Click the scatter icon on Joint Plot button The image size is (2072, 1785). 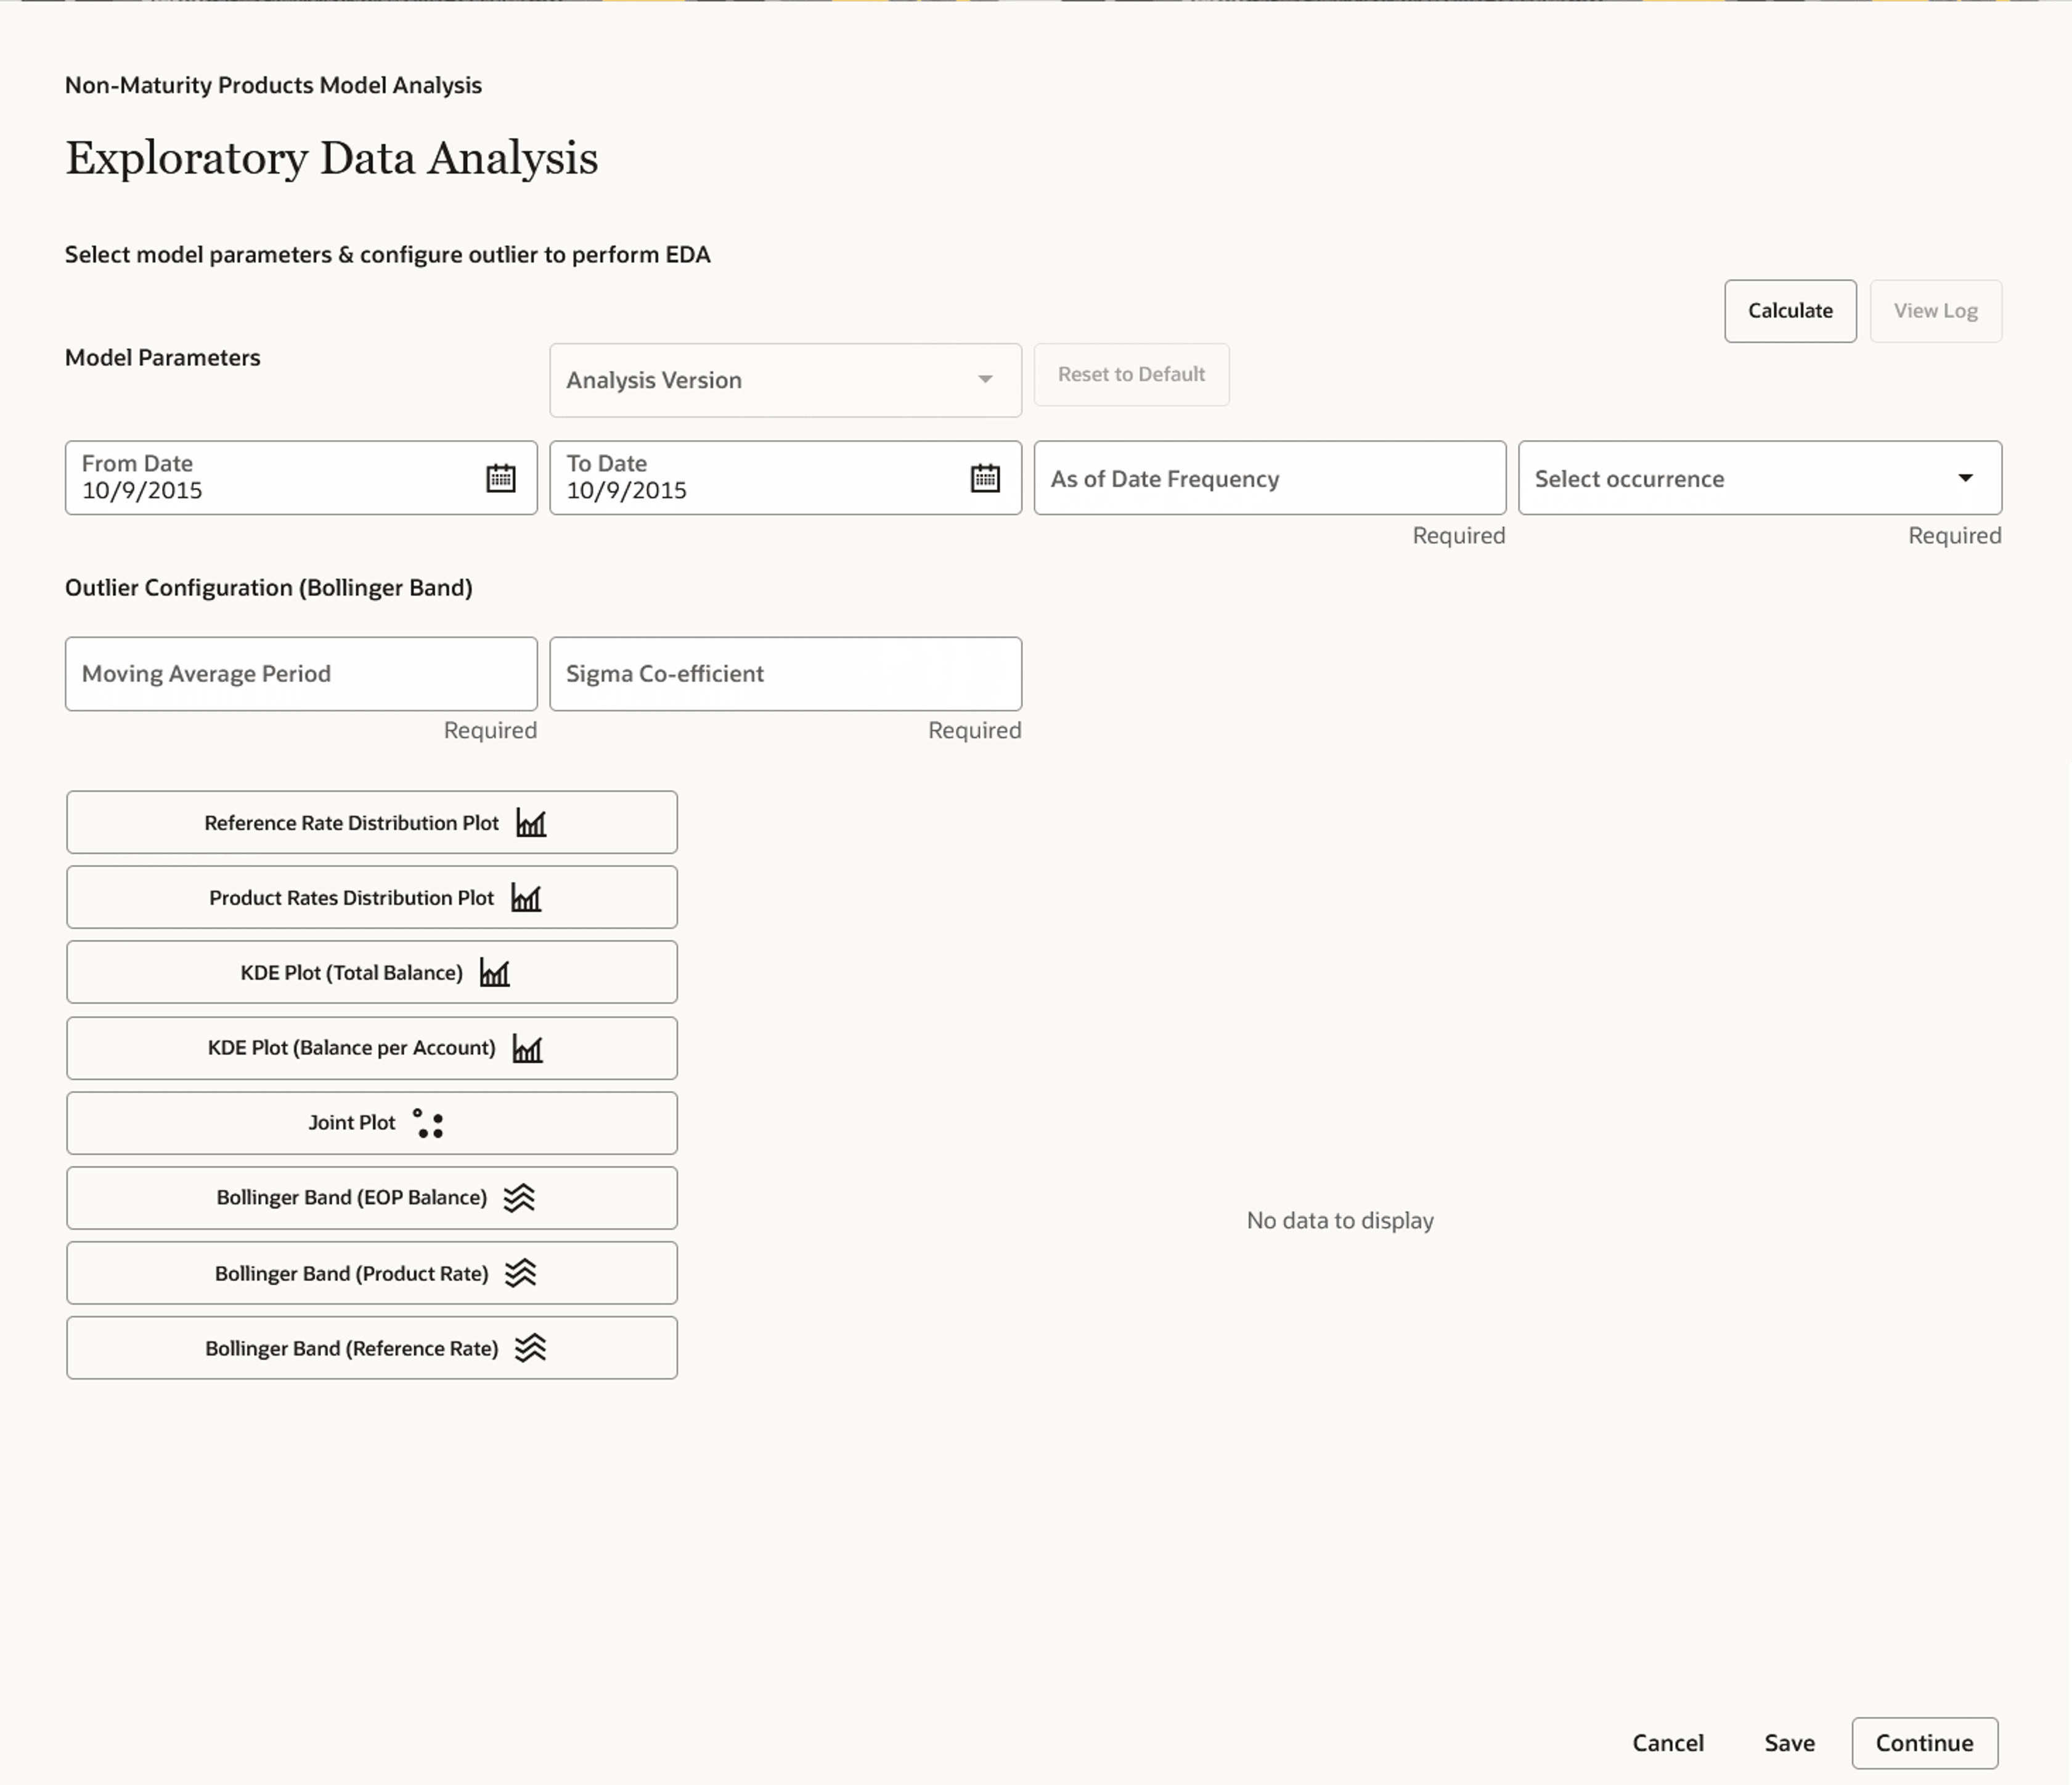point(430,1122)
